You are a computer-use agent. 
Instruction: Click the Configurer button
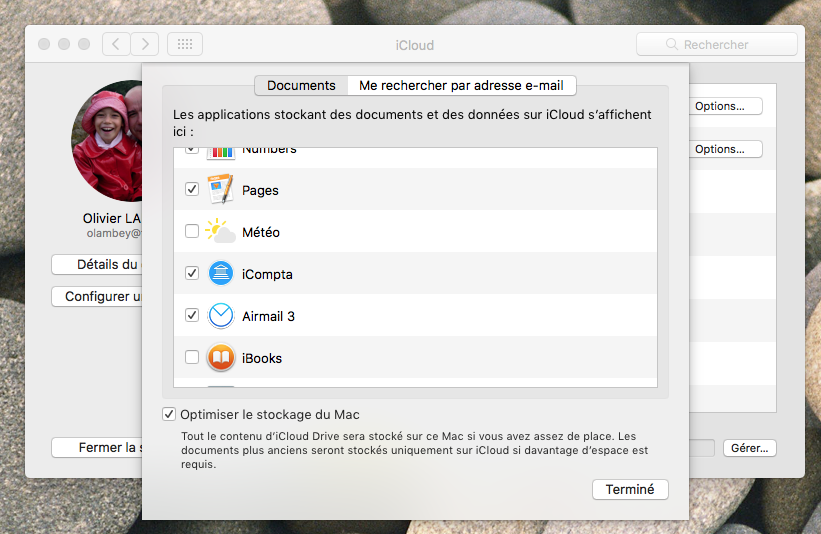(x=97, y=296)
